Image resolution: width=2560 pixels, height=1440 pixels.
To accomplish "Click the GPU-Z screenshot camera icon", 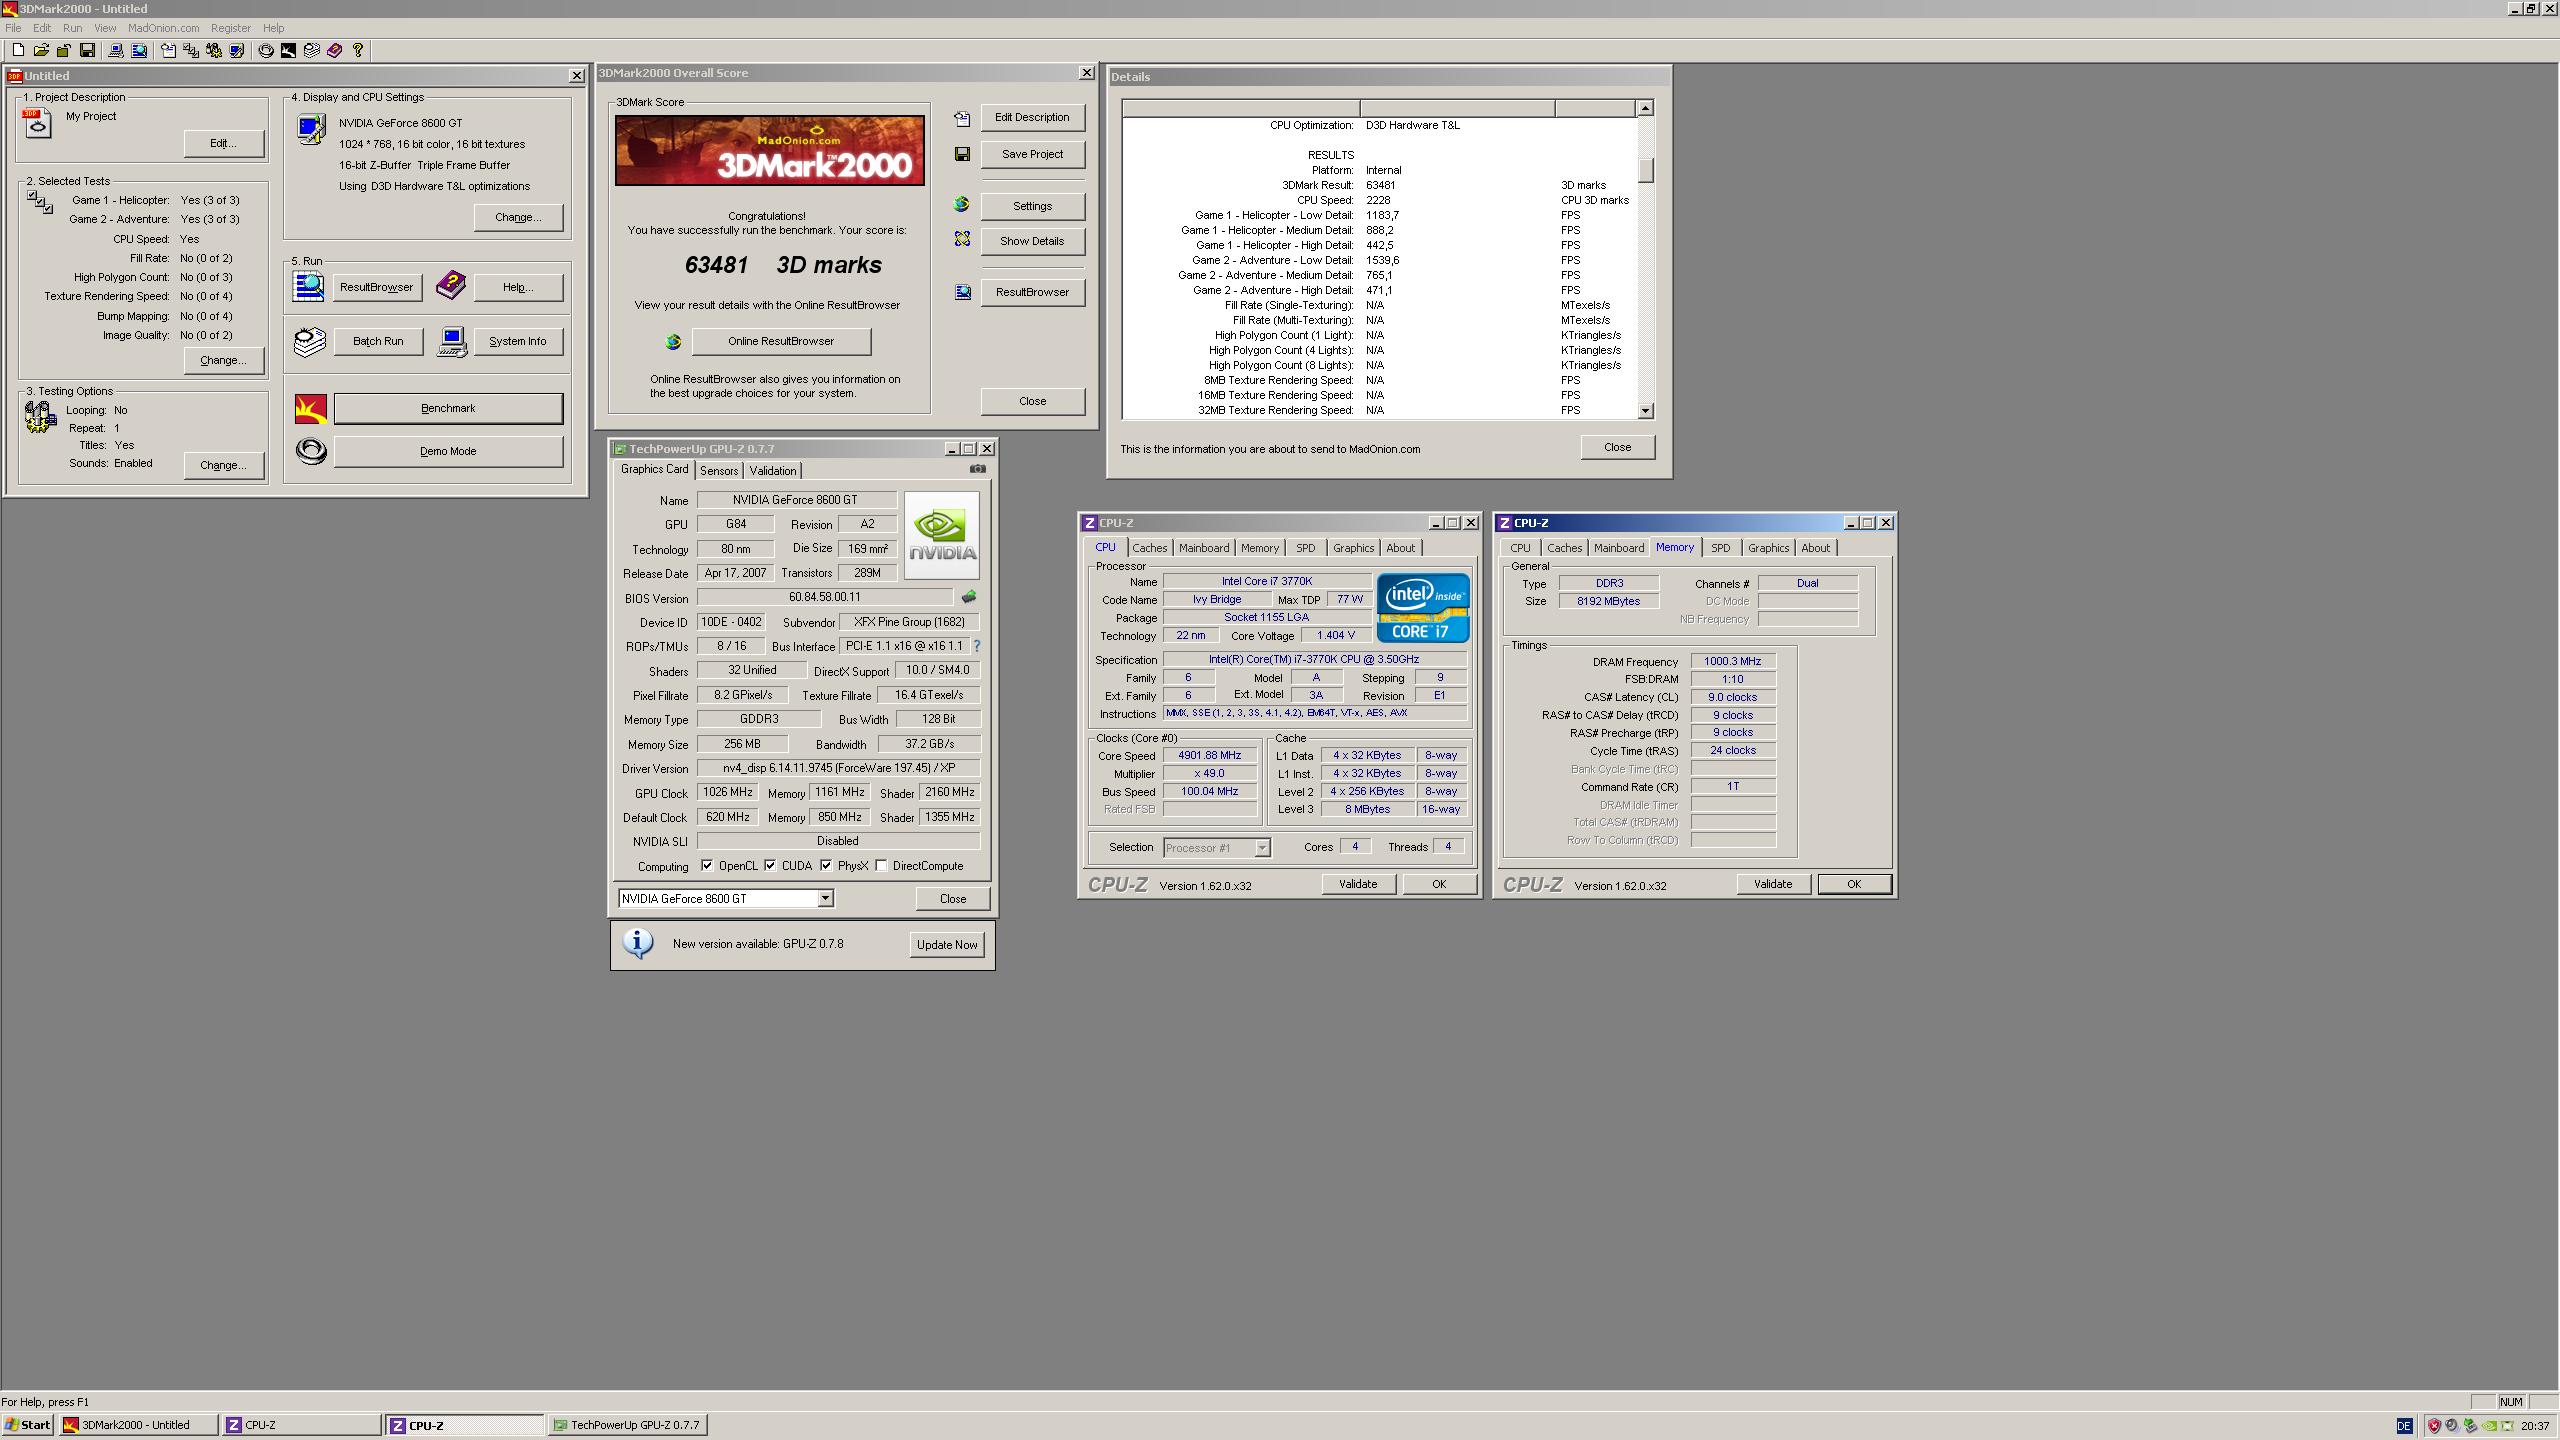I will (978, 468).
